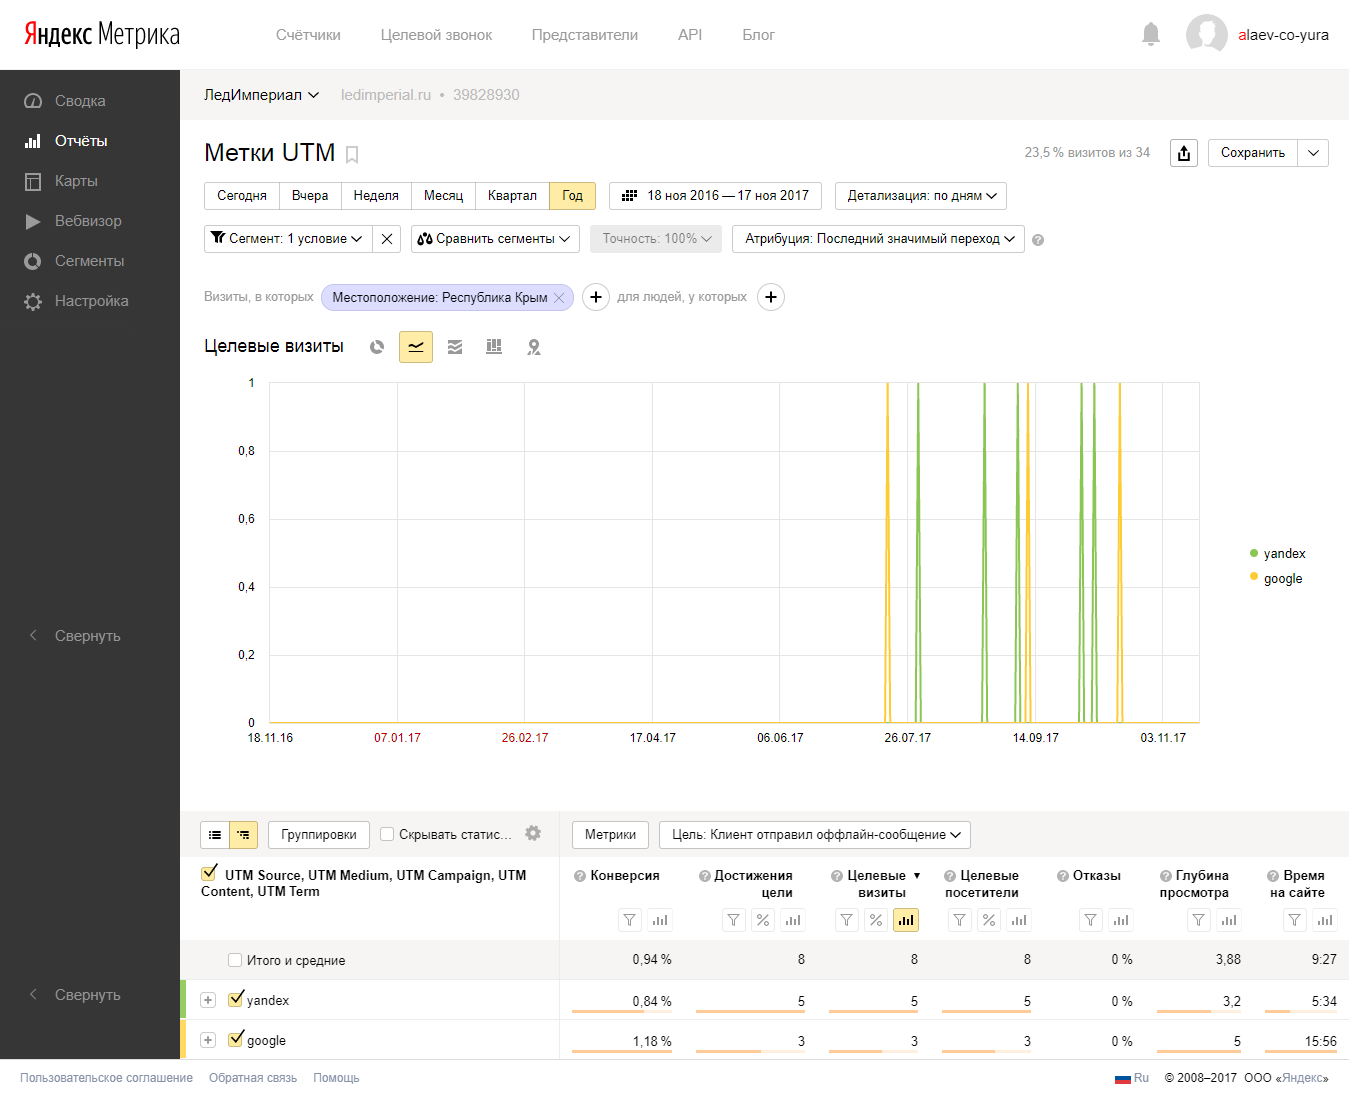Show Конверсия column on the chart

[x=660, y=920]
